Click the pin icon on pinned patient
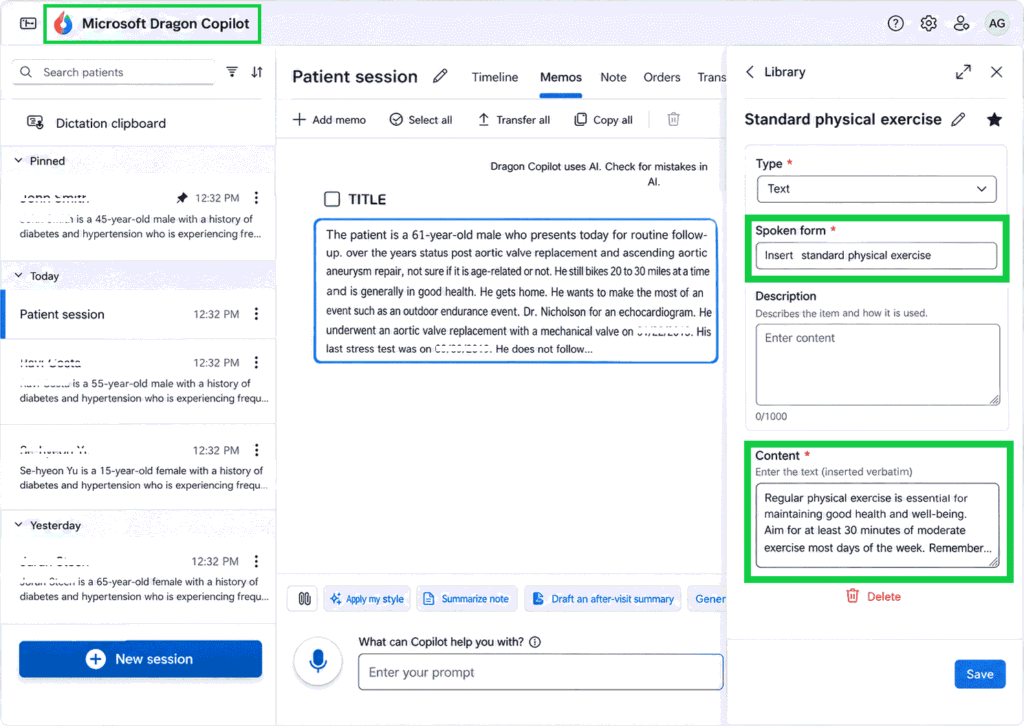 tap(182, 197)
